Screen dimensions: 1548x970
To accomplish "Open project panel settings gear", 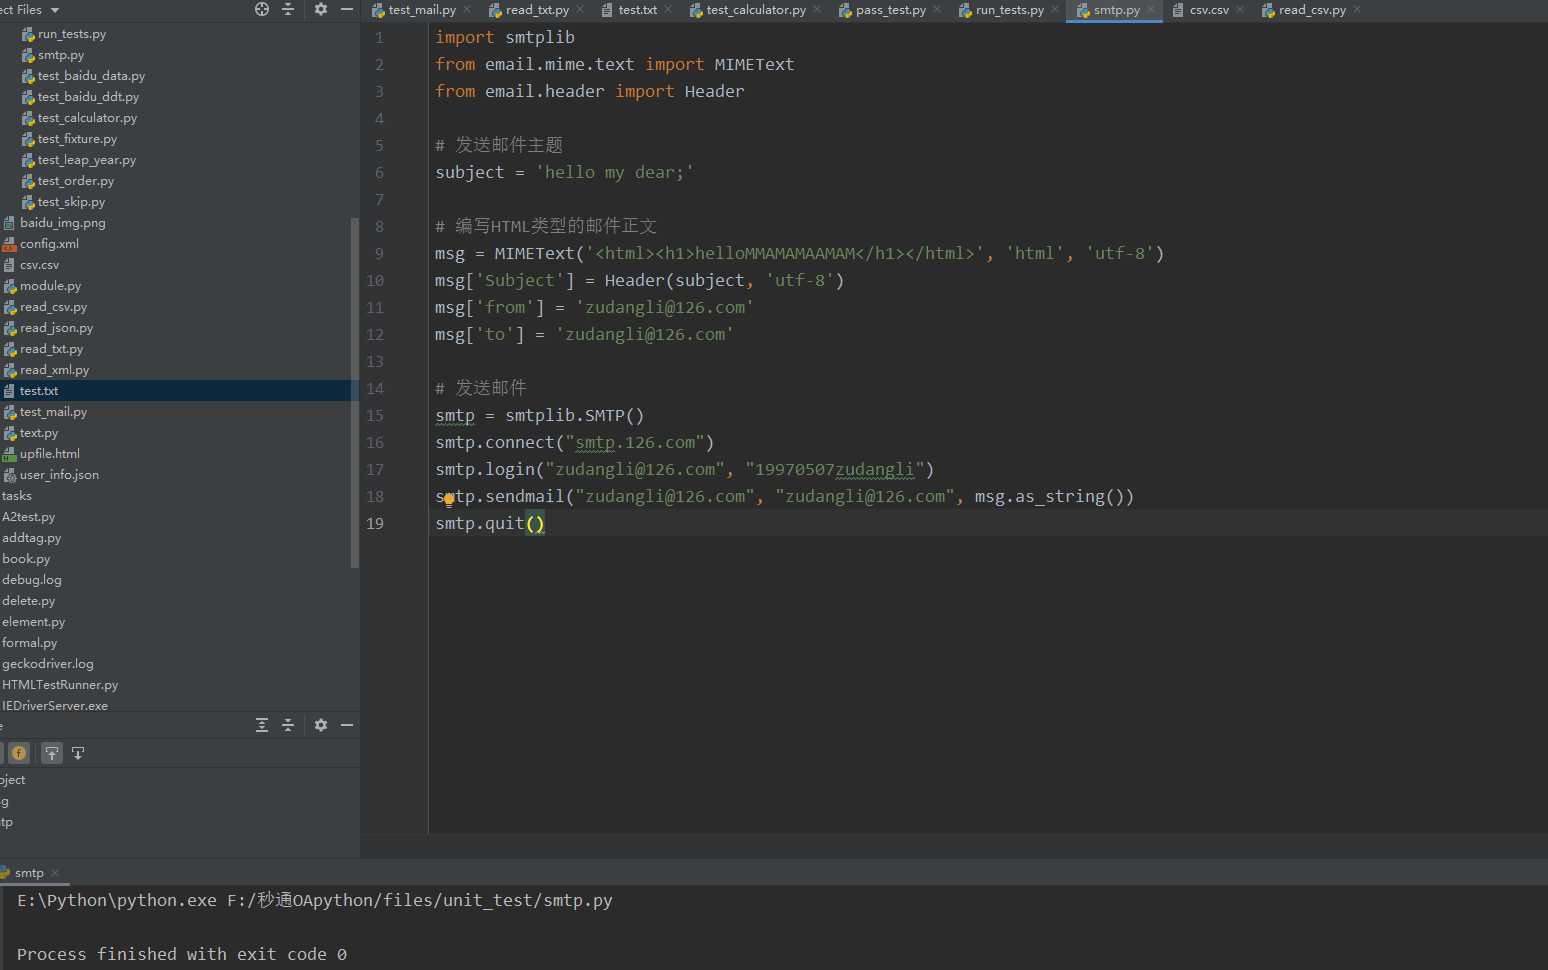I will pyautogui.click(x=321, y=9).
